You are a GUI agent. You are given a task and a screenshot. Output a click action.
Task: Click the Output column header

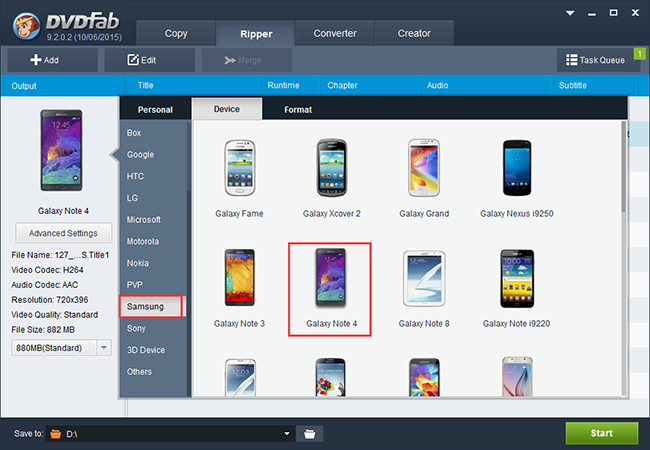pyautogui.click(x=24, y=86)
